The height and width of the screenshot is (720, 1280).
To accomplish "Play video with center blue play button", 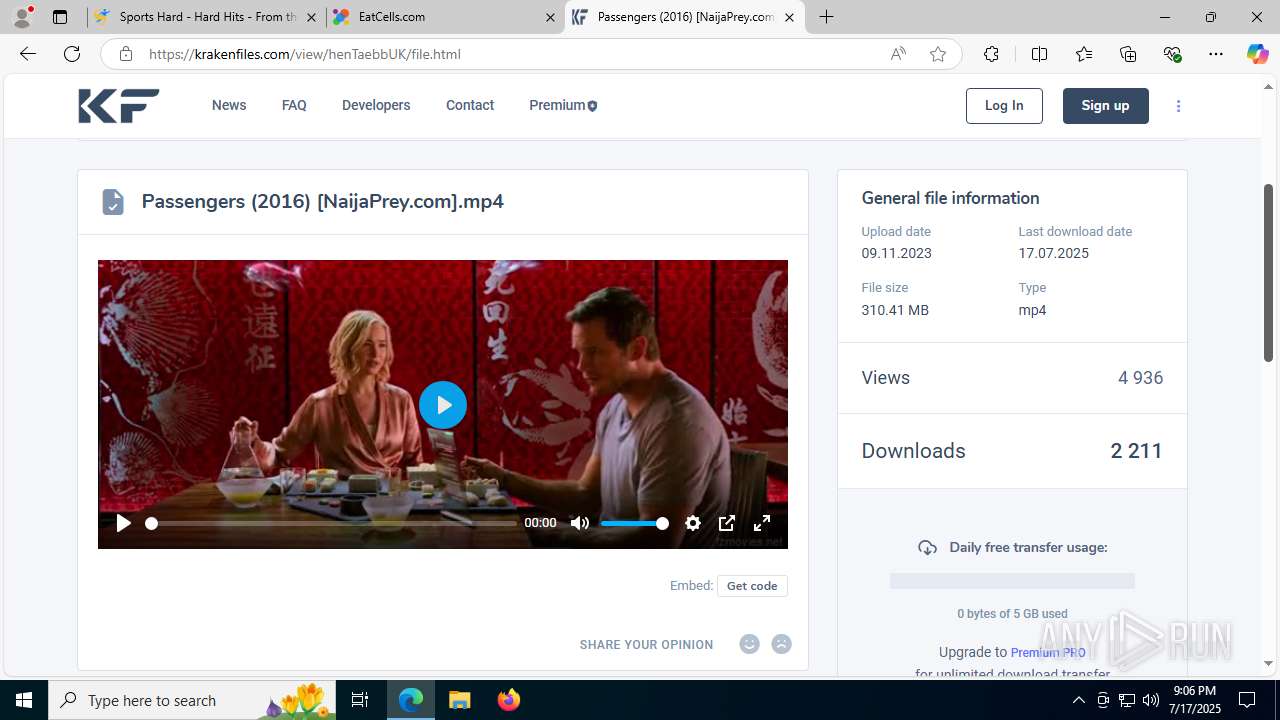I will coord(443,405).
